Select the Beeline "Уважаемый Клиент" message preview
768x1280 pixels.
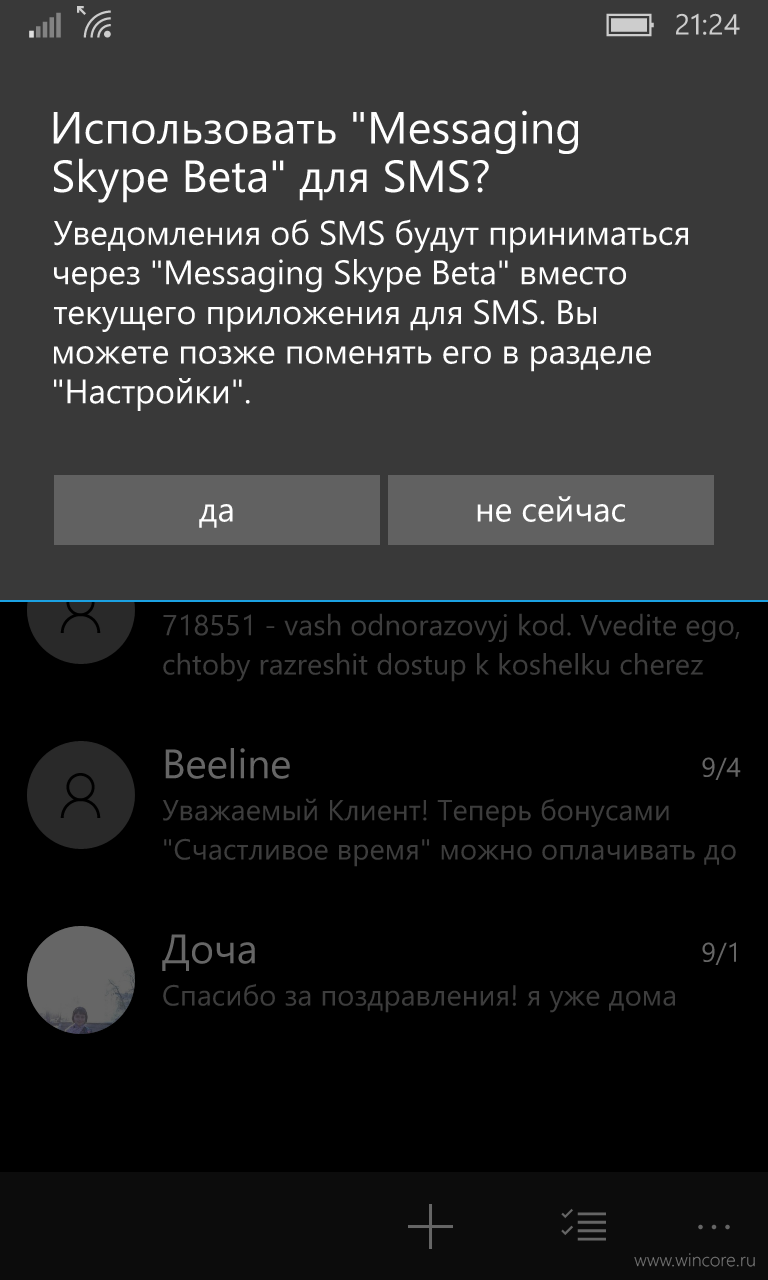tap(450, 831)
